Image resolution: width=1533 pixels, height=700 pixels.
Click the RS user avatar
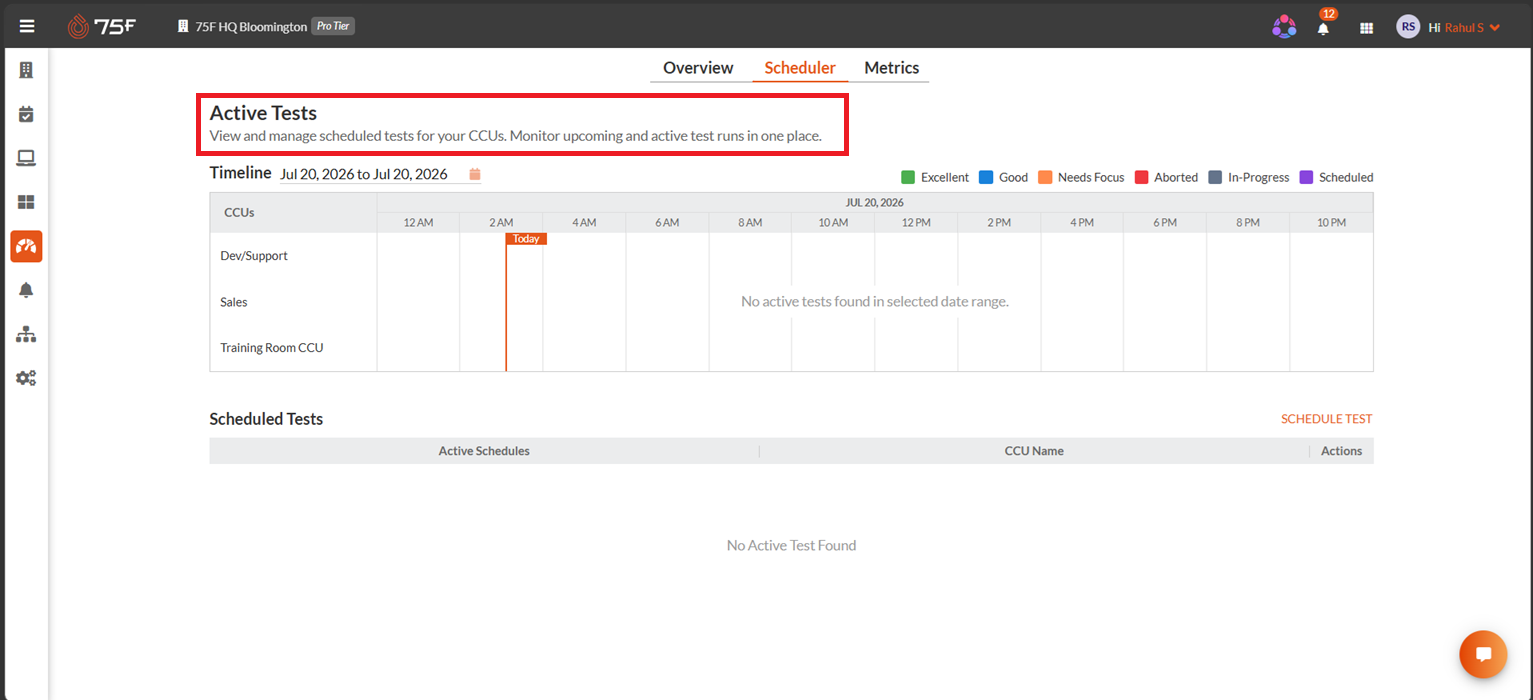coord(1408,27)
